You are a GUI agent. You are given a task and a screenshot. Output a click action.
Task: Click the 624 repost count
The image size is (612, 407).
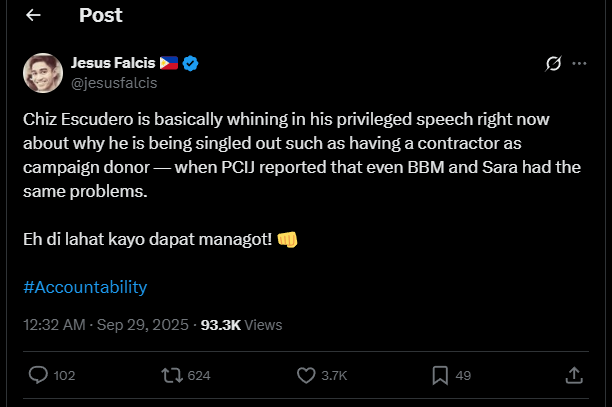pyautogui.click(x=199, y=376)
